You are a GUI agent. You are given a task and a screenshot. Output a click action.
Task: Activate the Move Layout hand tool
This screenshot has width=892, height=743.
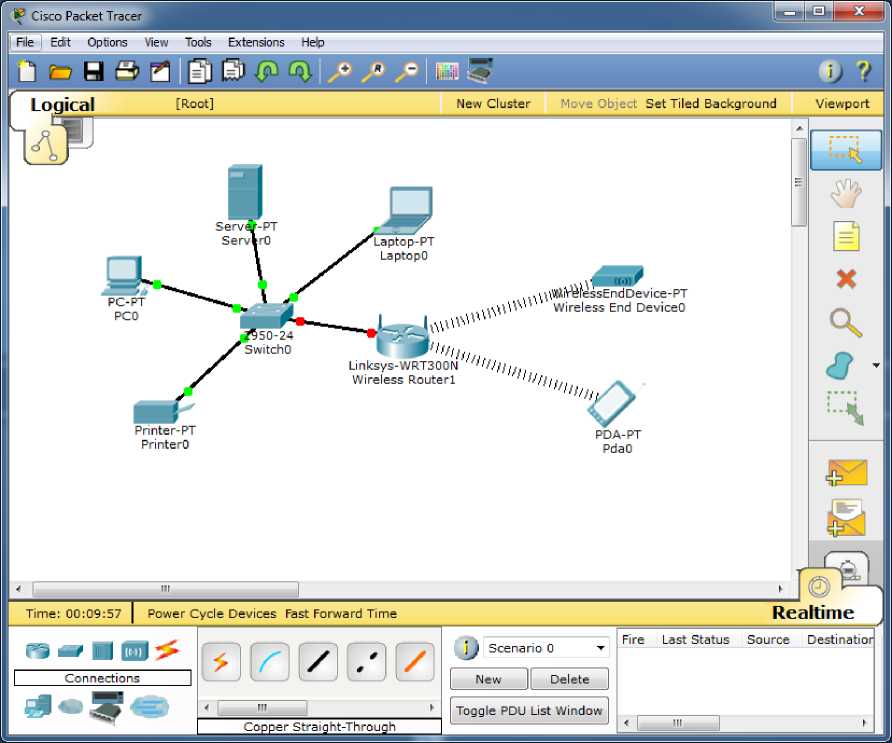pyautogui.click(x=846, y=193)
